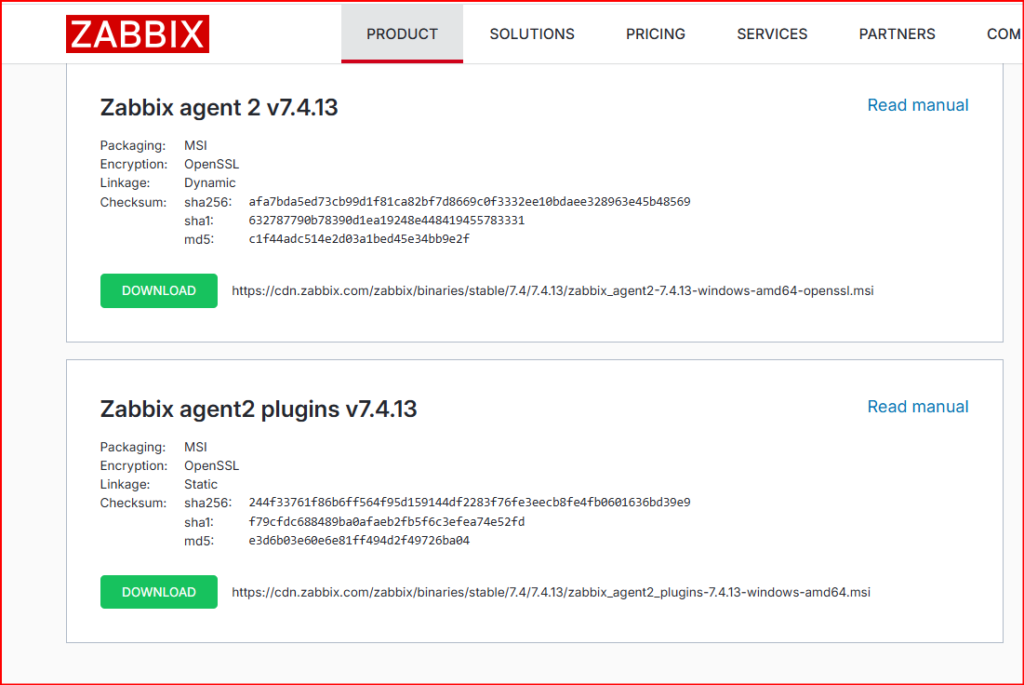Select sha256 checksum starting afa7bda5
Image resolution: width=1024 pixels, height=685 pixels.
click(469, 202)
